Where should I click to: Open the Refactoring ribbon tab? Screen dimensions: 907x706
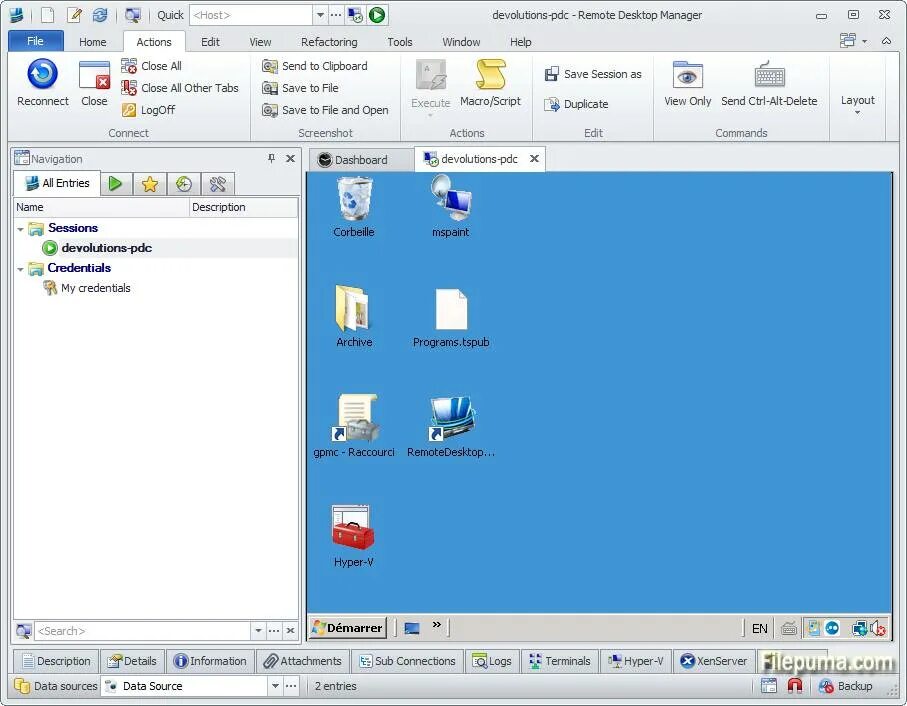[x=329, y=42]
